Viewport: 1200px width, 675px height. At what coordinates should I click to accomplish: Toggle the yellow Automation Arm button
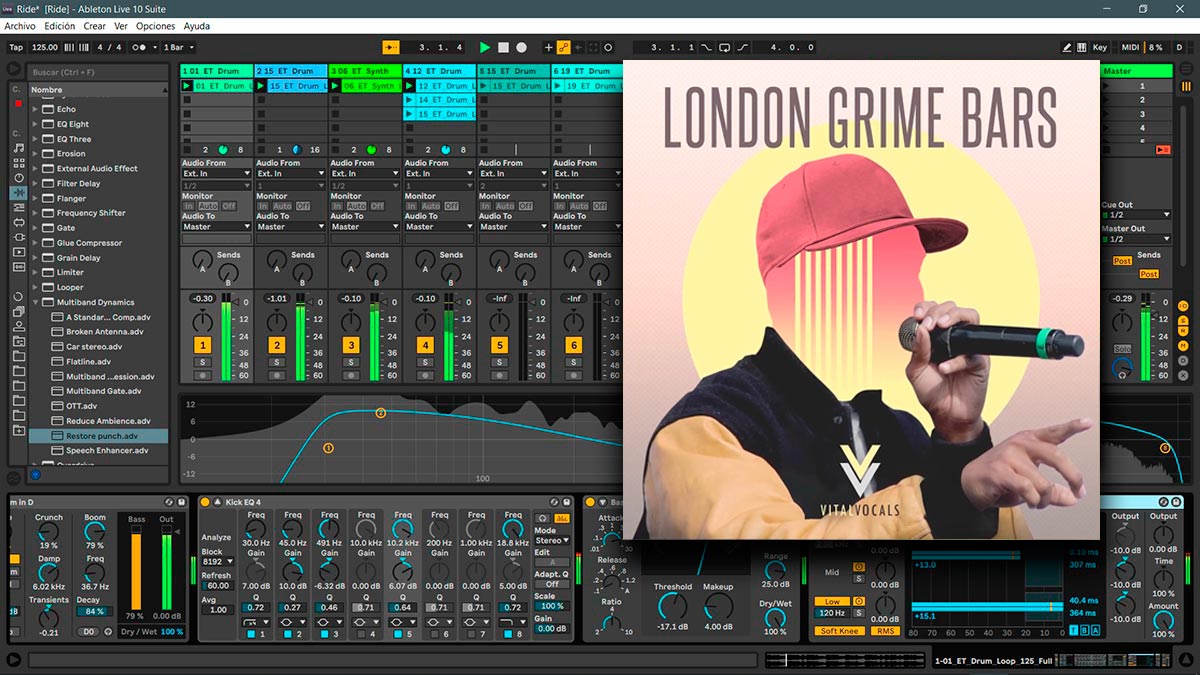point(563,47)
